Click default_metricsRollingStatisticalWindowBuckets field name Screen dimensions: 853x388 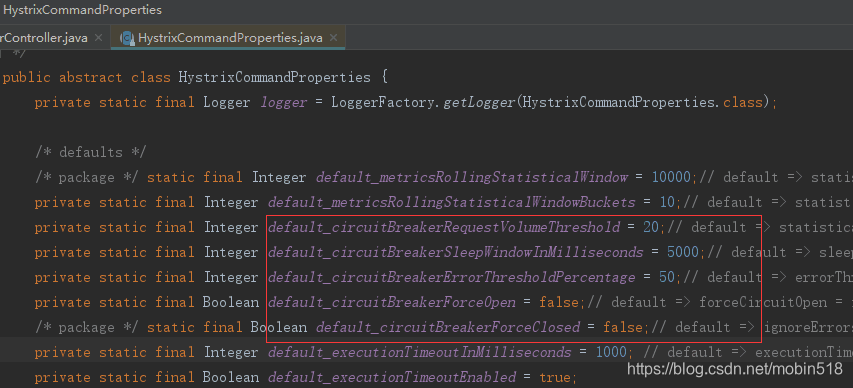pyautogui.click(x=452, y=202)
